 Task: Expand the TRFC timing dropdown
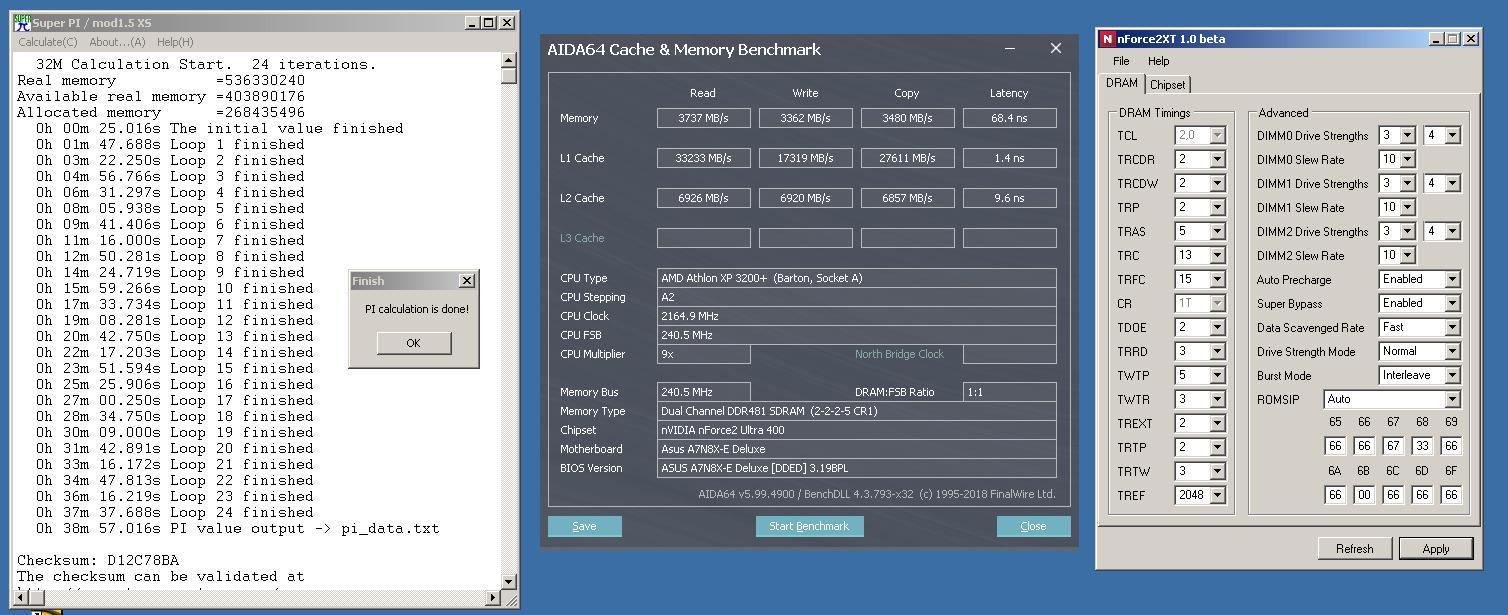[1217, 279]
